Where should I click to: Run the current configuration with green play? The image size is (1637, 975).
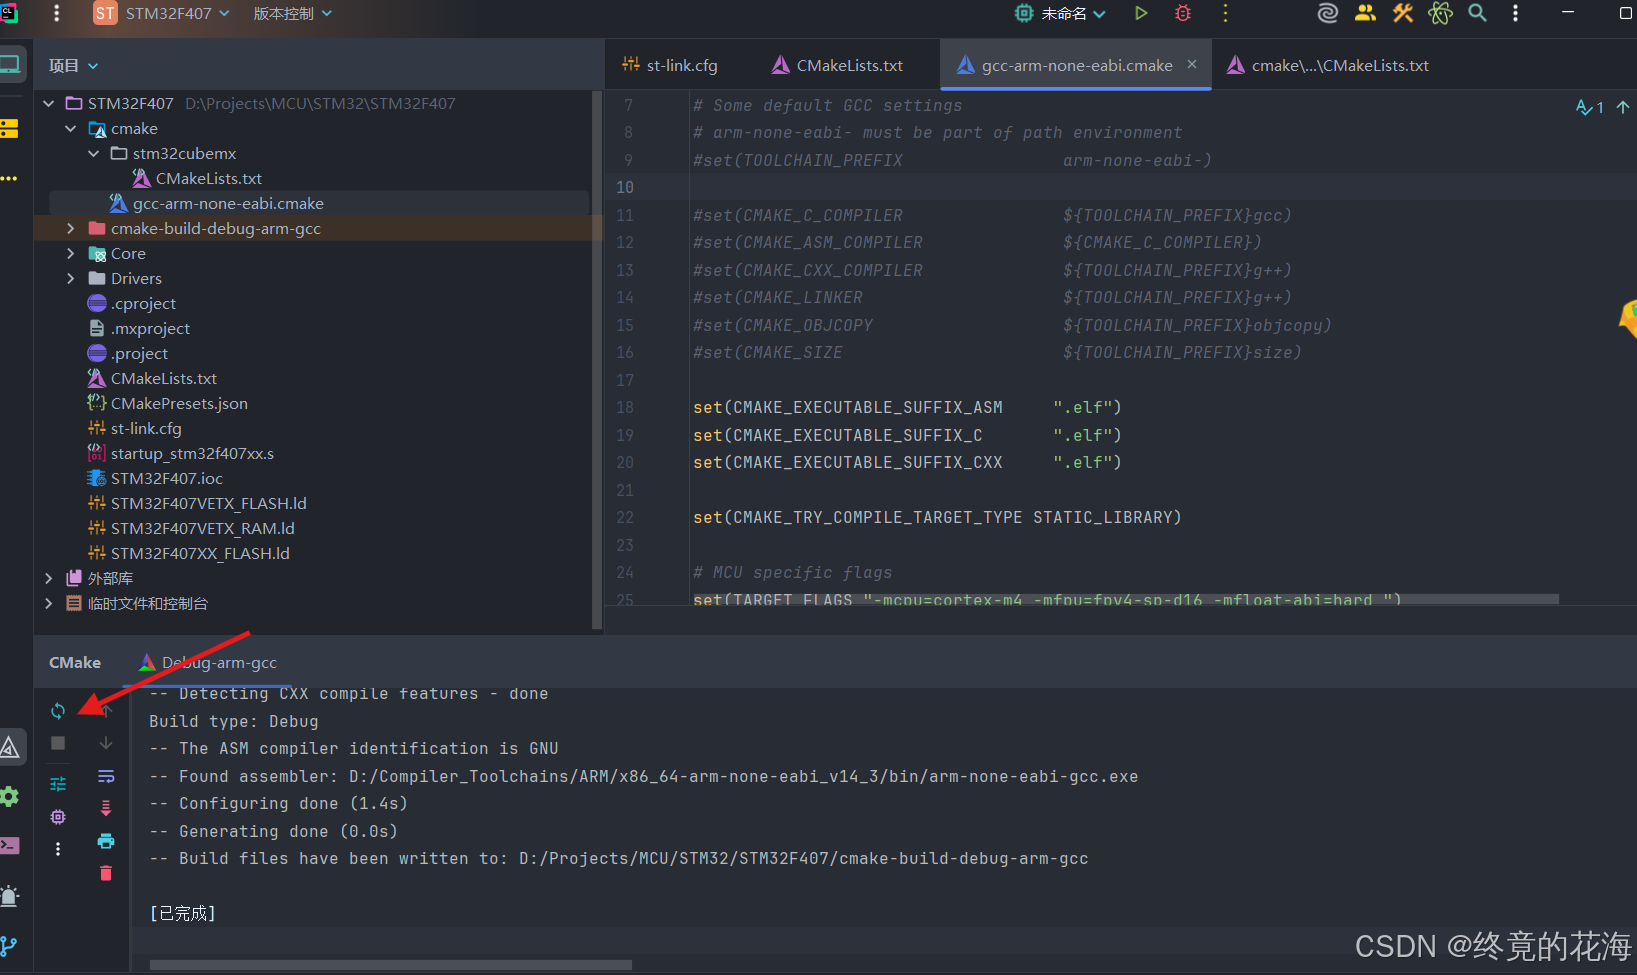point(1141,13)
